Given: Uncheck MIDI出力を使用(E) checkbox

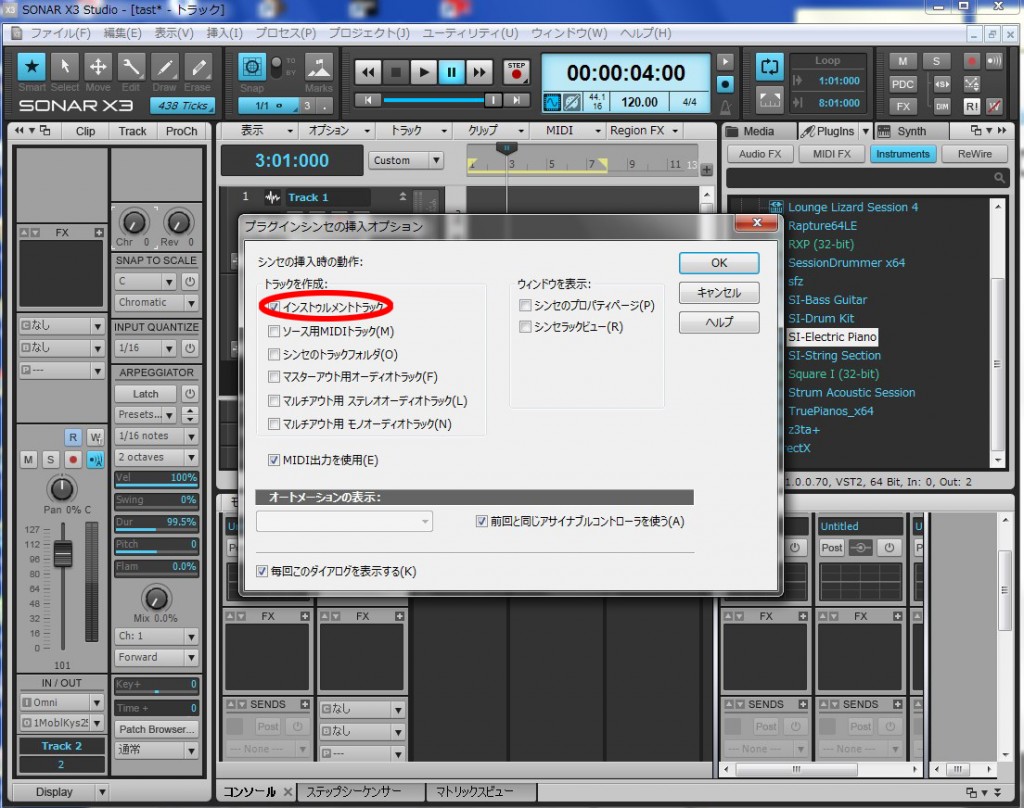Looking at the screenshot, I should [x=274, y=461].
